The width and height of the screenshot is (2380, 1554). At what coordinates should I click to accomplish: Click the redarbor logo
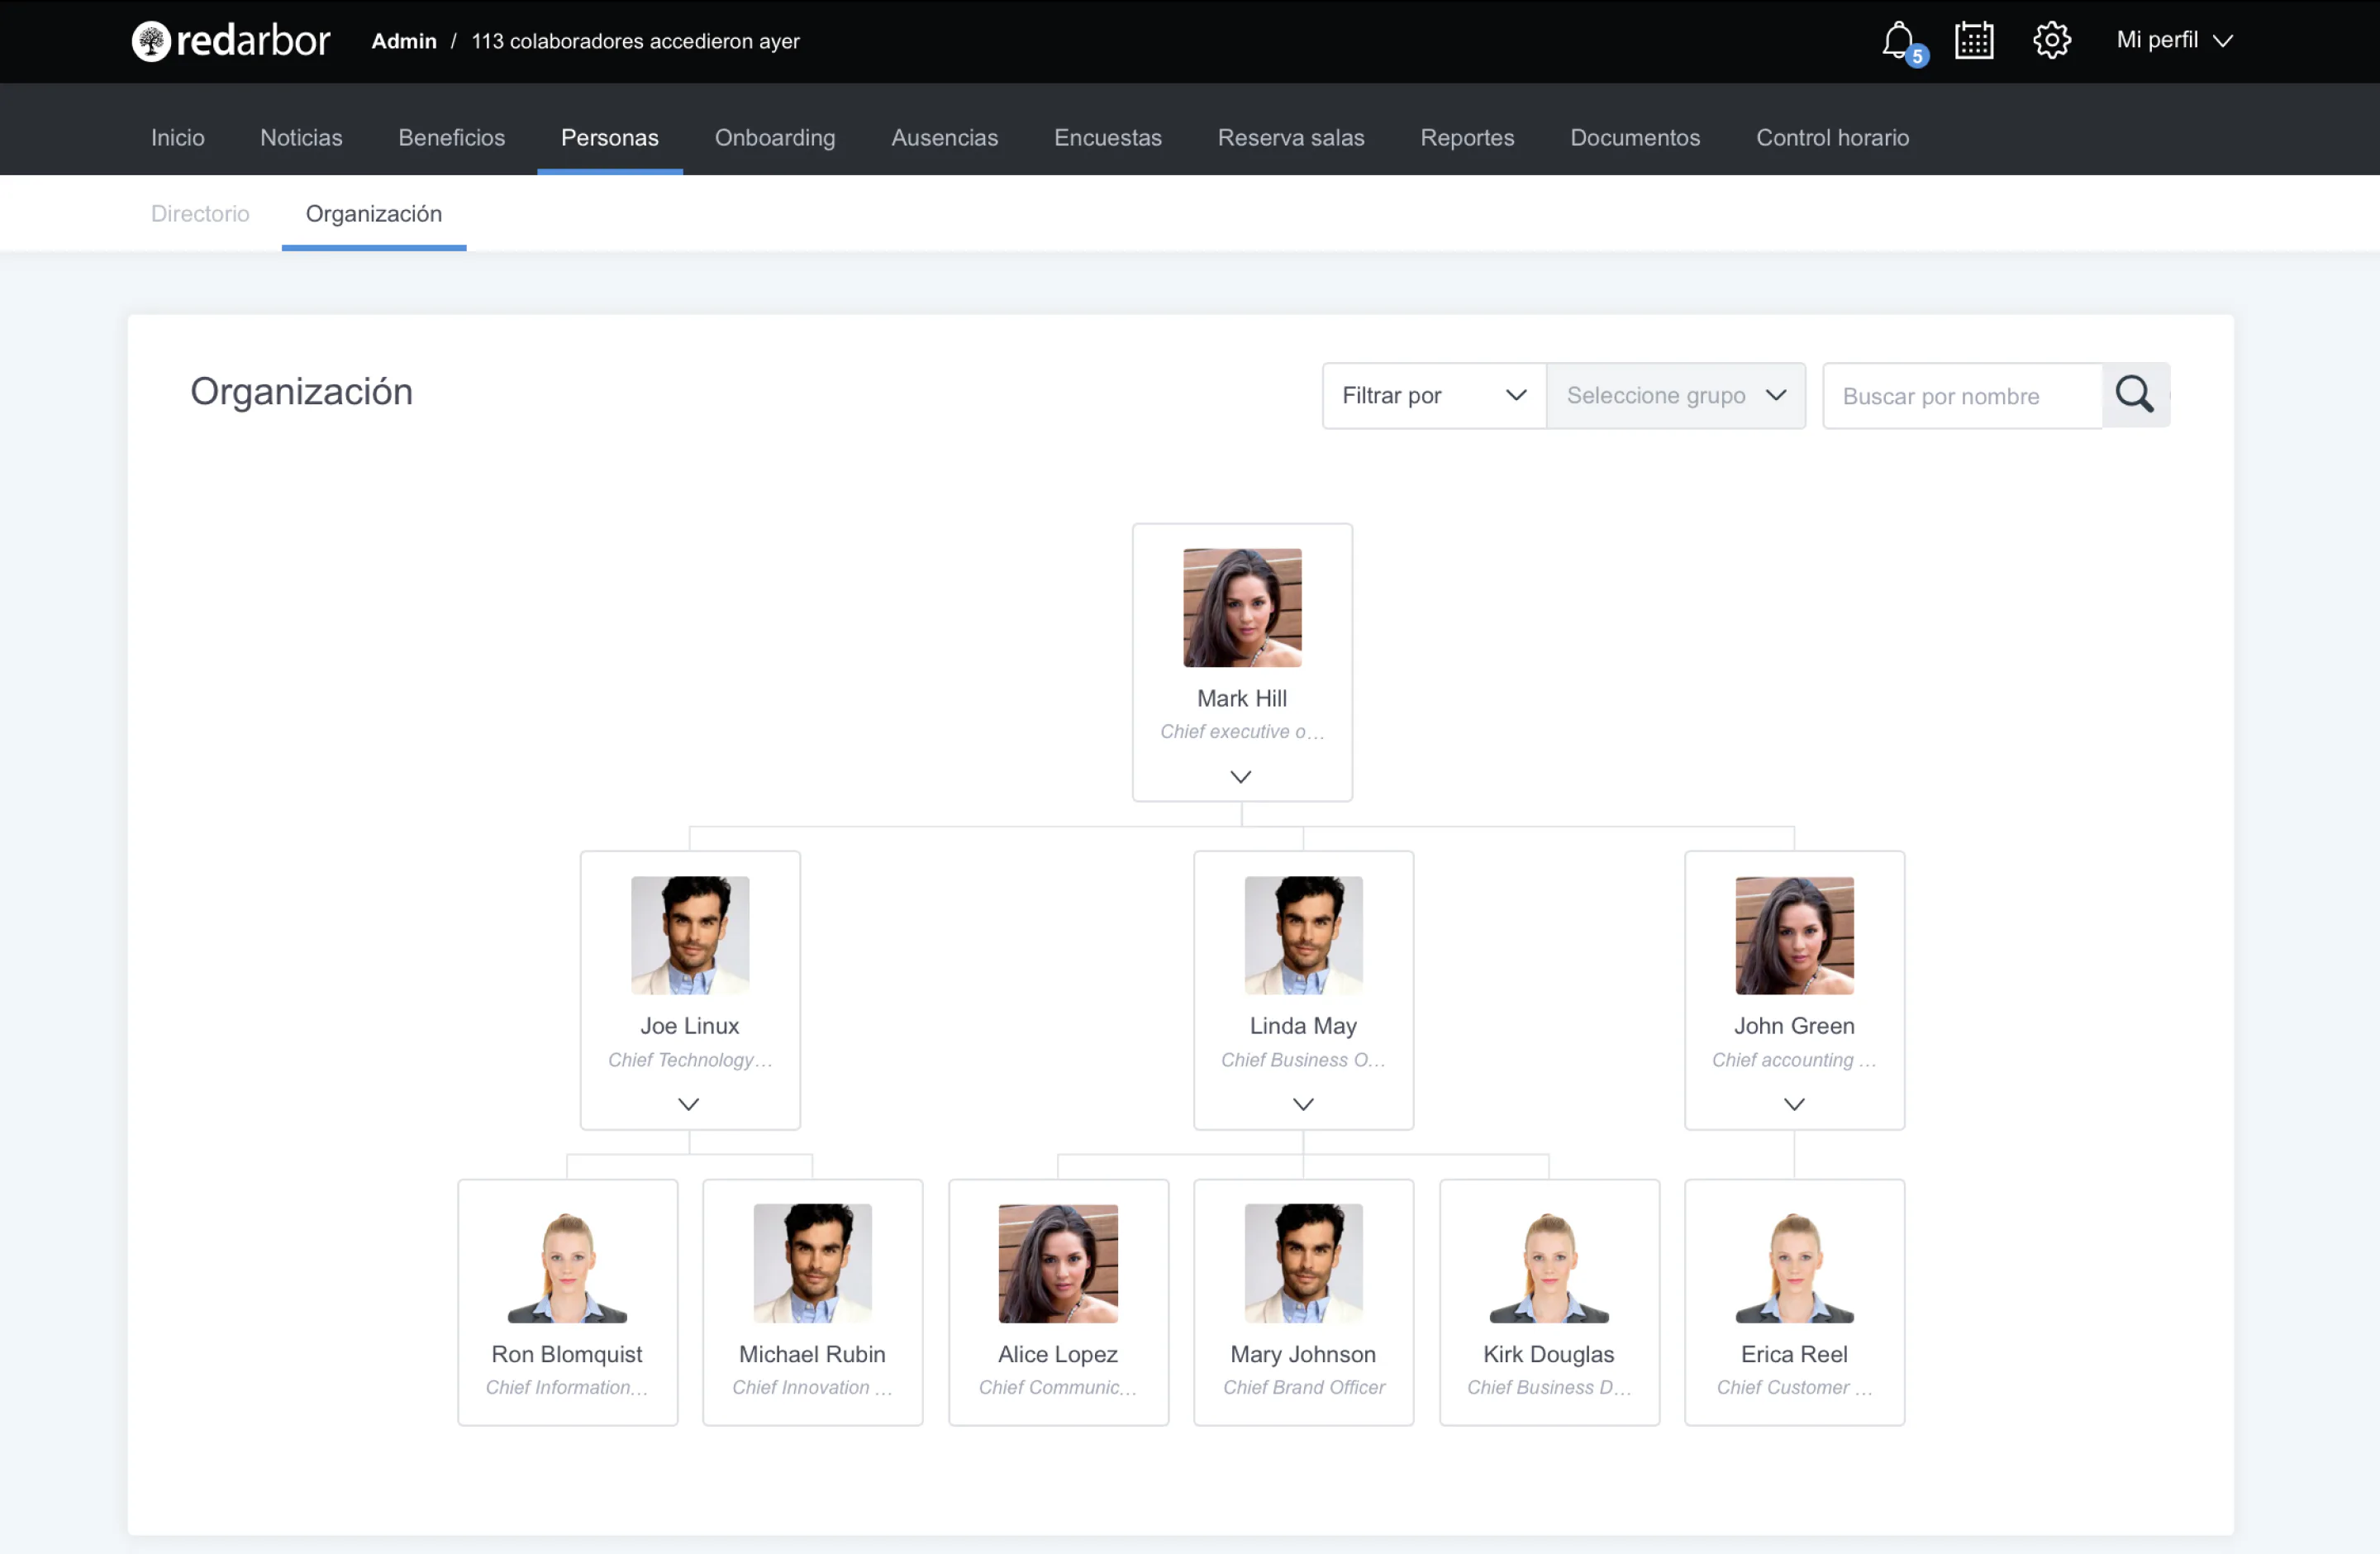tap(231, 41)
